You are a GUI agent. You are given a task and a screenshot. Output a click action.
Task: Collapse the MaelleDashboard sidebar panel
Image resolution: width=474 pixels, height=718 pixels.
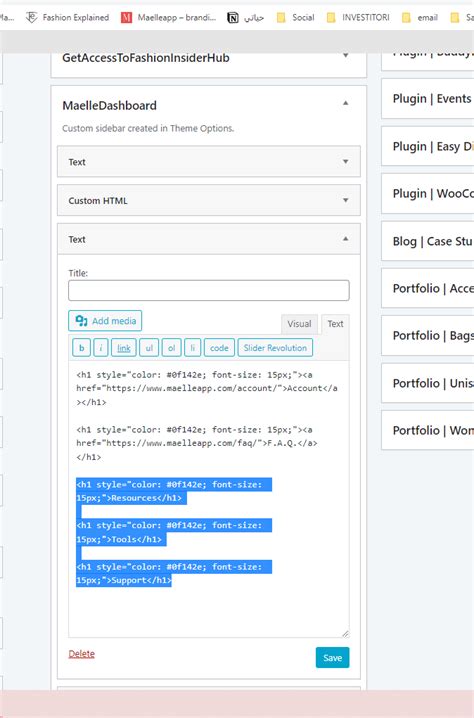tap(346, 103)
